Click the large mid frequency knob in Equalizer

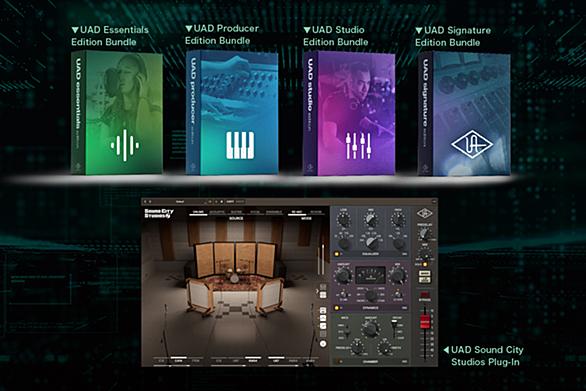click(372, 243)
